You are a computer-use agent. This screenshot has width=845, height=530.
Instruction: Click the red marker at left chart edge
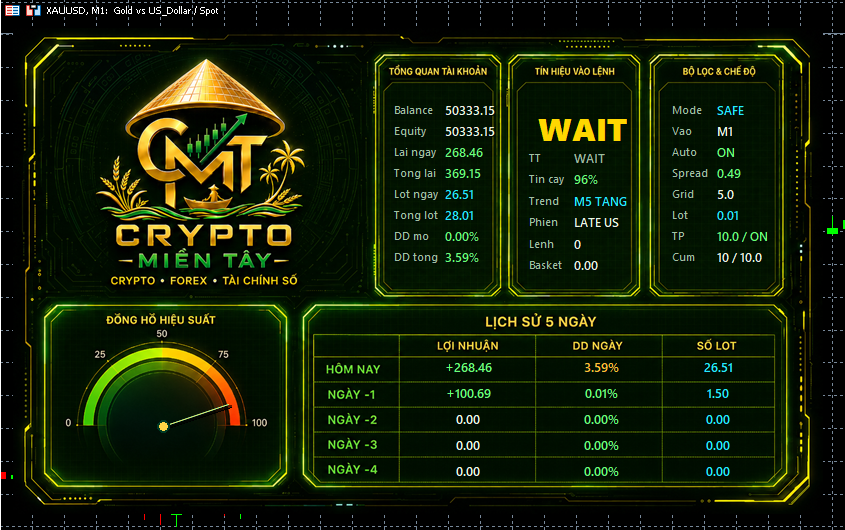click(3, 476)
